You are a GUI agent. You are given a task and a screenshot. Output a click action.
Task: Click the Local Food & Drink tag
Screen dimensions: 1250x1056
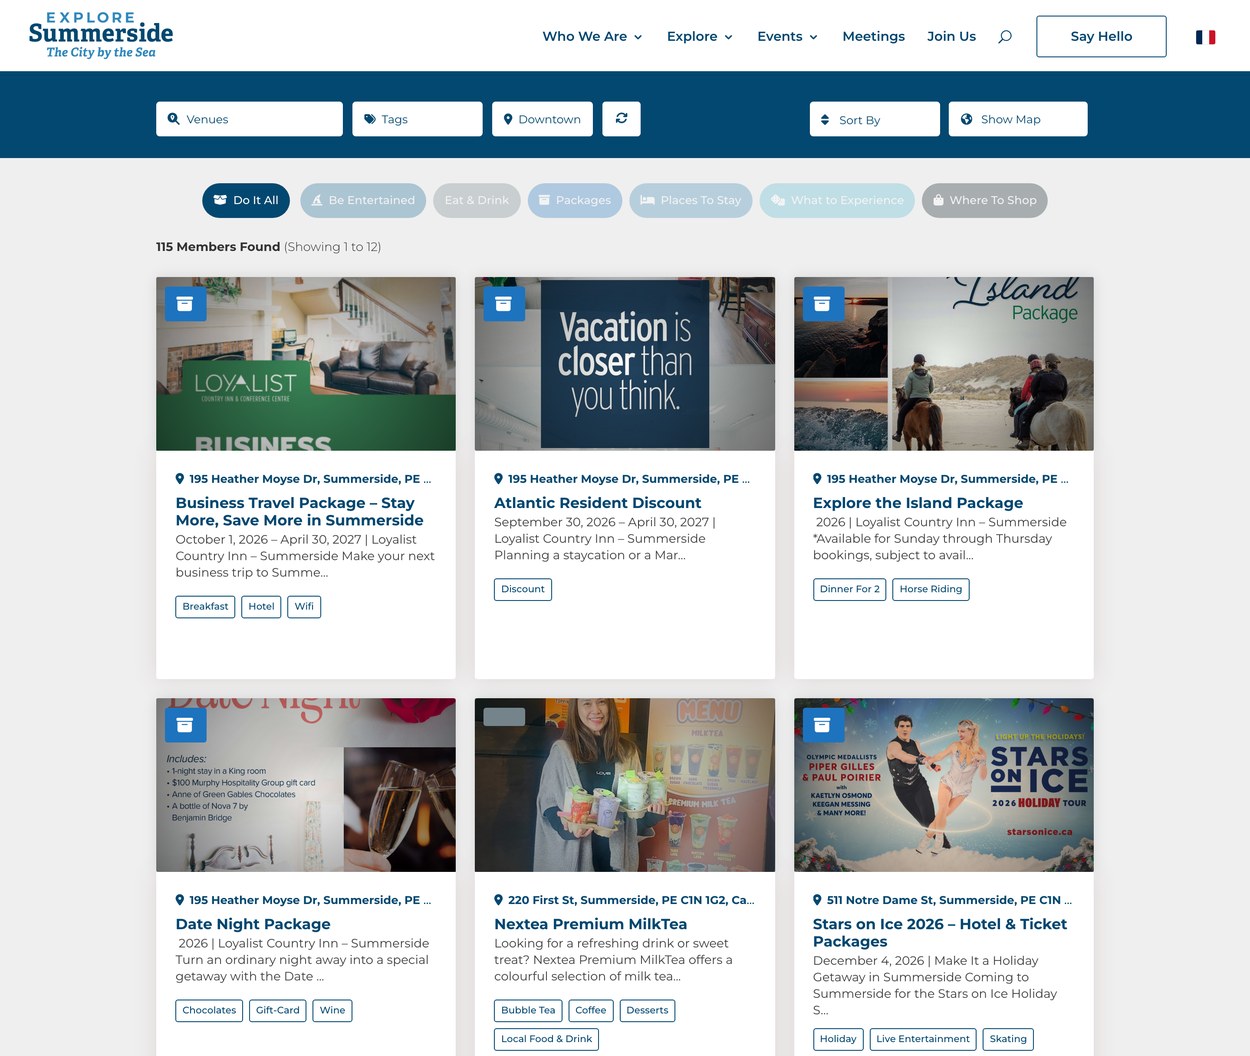point(546,1039)
